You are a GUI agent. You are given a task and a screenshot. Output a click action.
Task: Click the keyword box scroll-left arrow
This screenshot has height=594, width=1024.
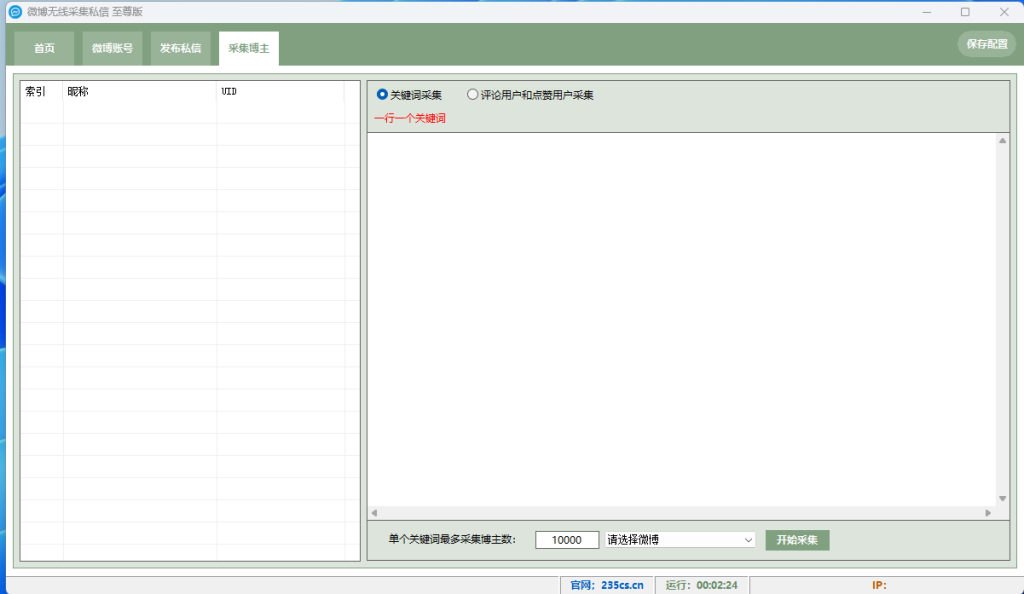(375, 513)
